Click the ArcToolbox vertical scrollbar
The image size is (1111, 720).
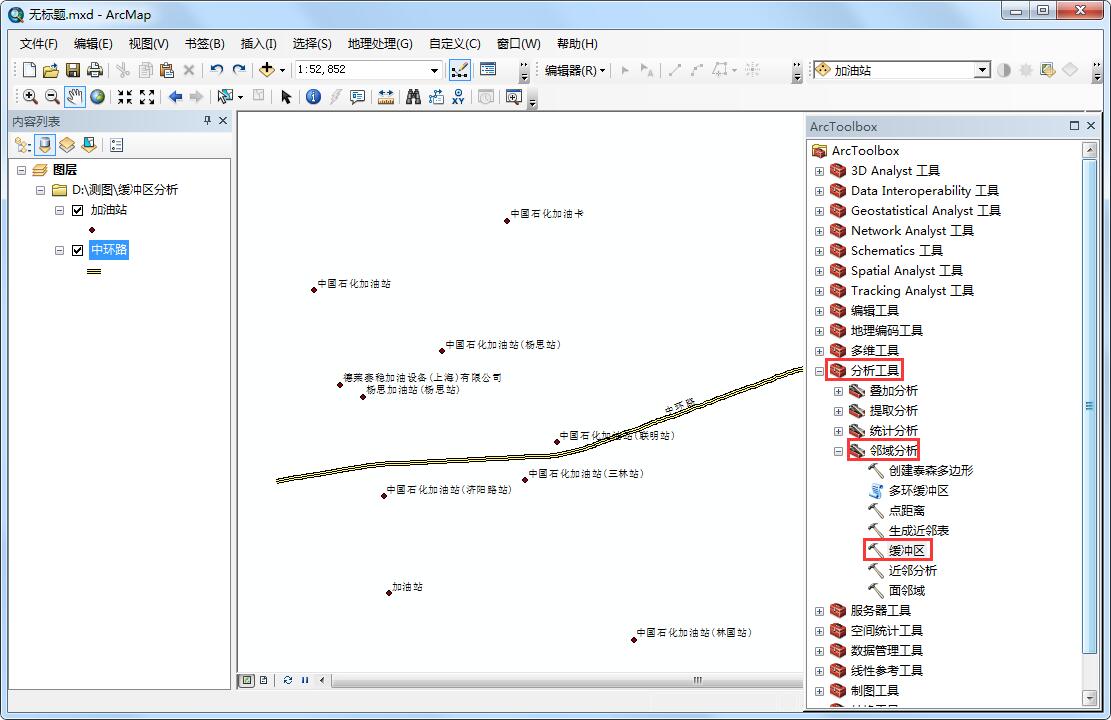tap(1090, 405)
